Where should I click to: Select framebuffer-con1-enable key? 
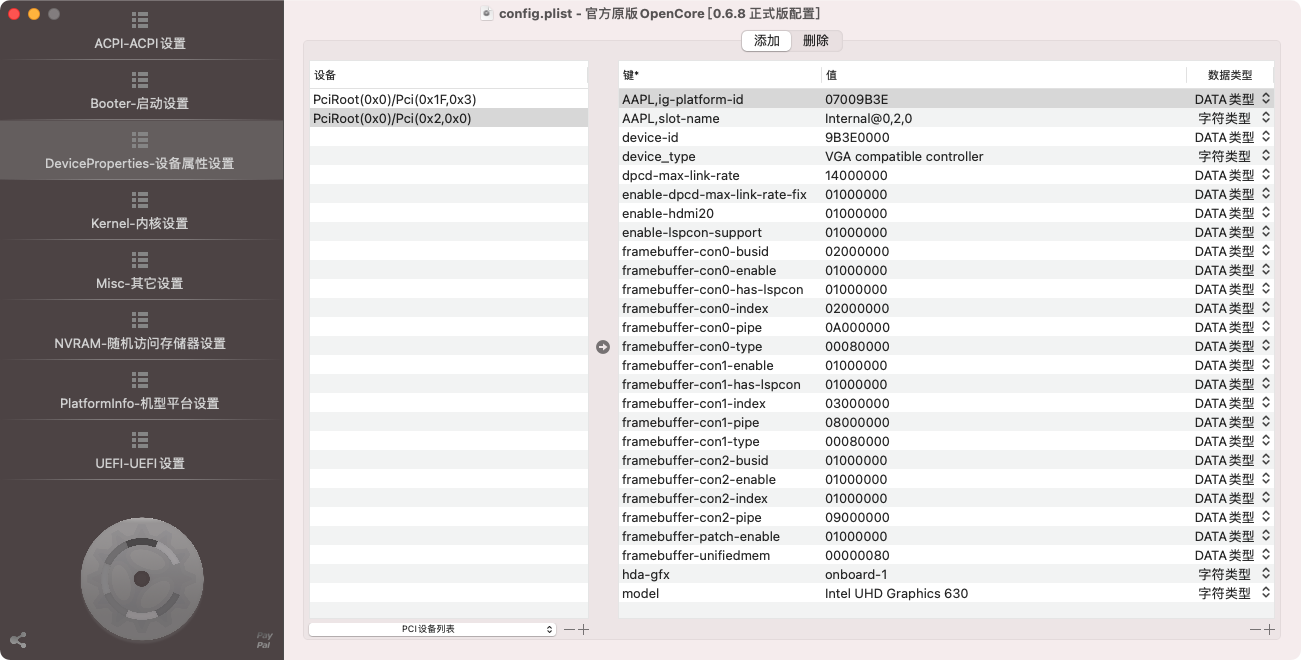697,365
